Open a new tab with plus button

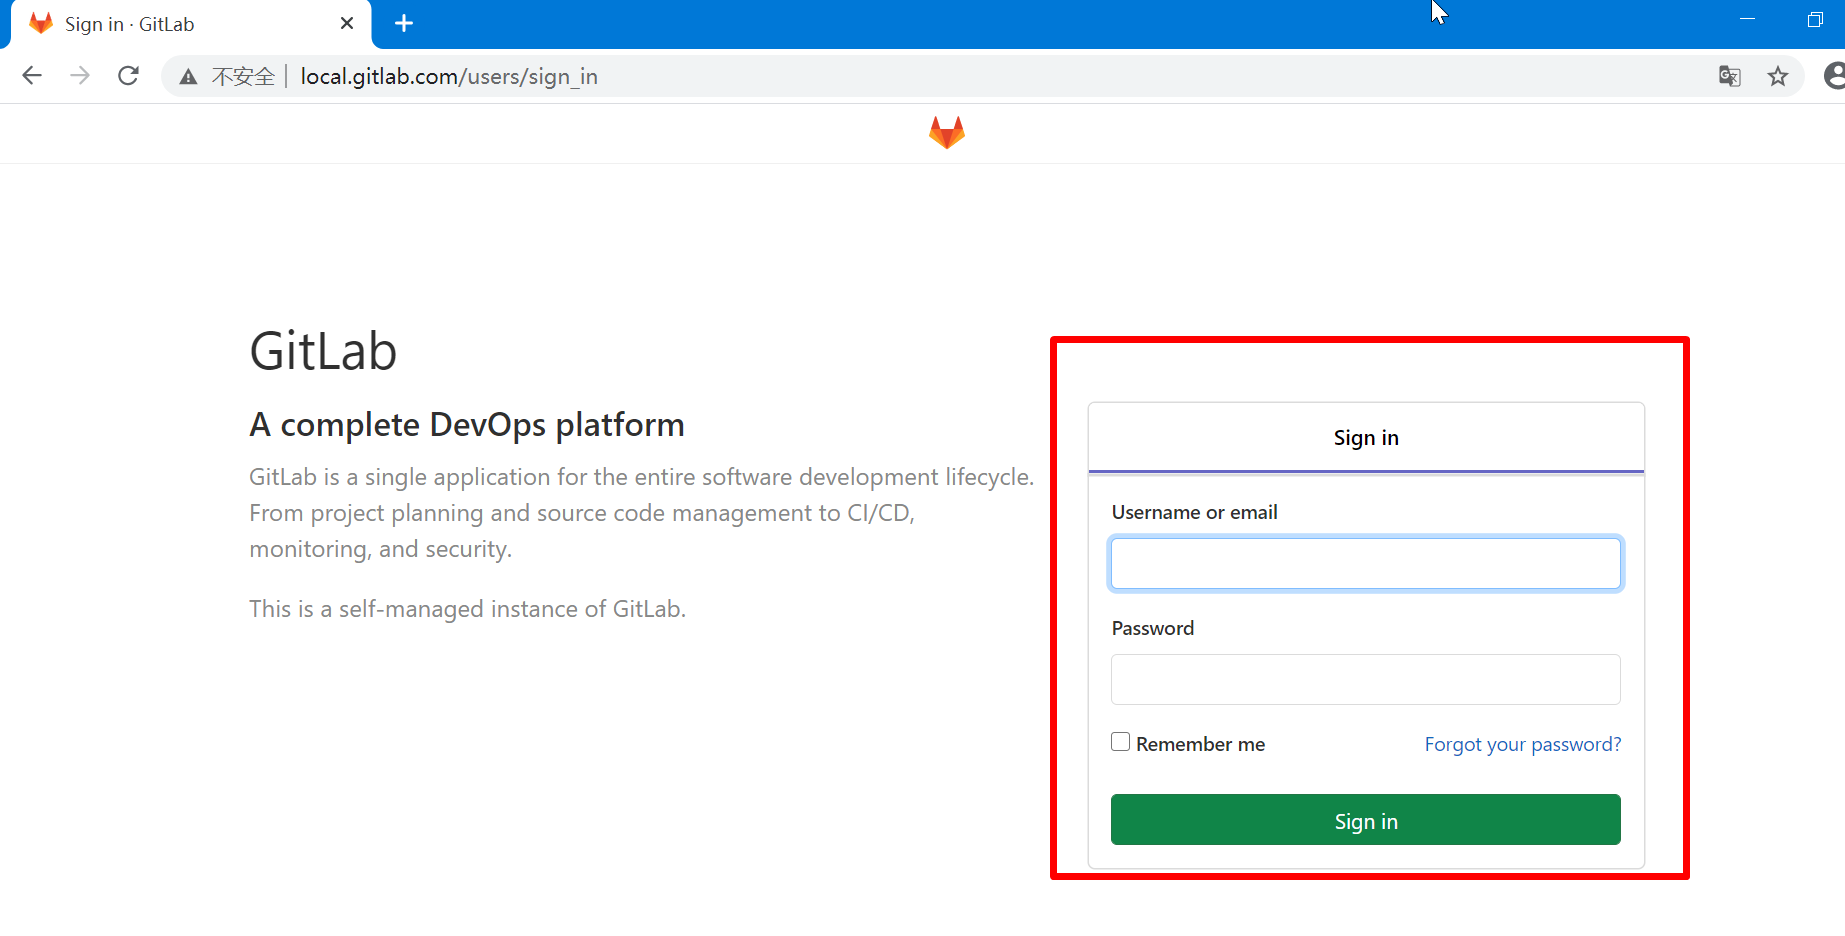404,23
